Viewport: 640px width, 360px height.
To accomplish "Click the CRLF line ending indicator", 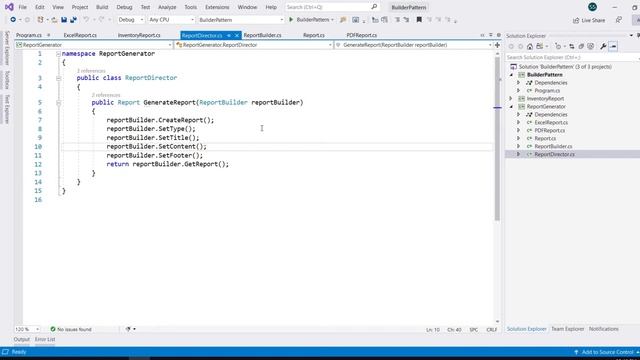I will point(491,329).
